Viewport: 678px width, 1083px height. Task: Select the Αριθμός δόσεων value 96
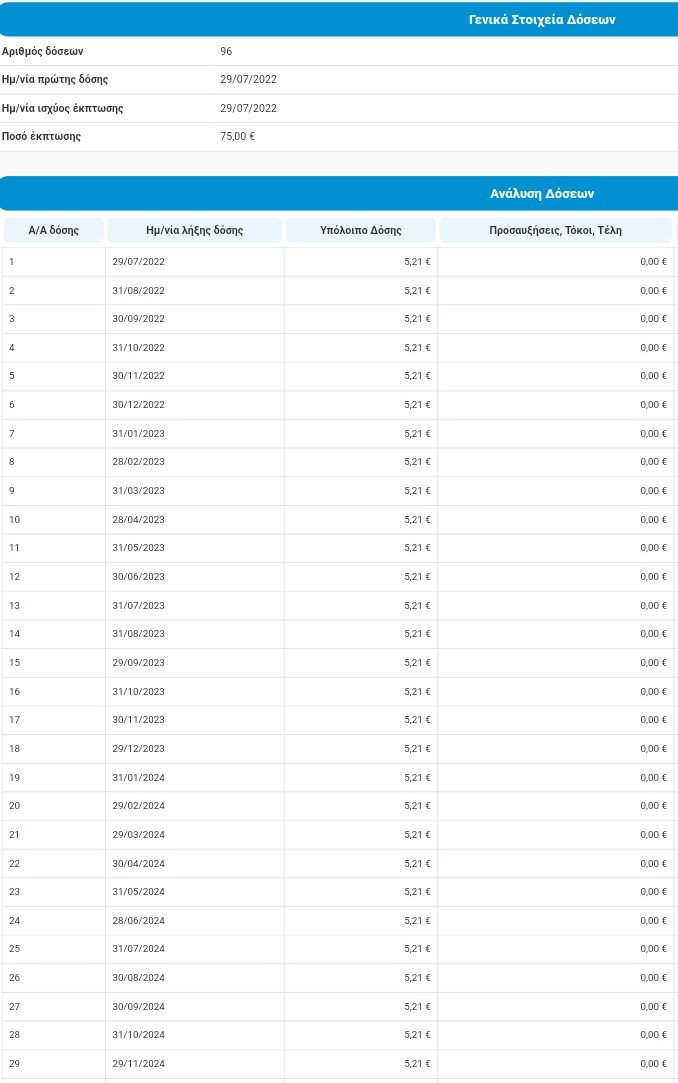pyautogui.click(x=226, y=51)
